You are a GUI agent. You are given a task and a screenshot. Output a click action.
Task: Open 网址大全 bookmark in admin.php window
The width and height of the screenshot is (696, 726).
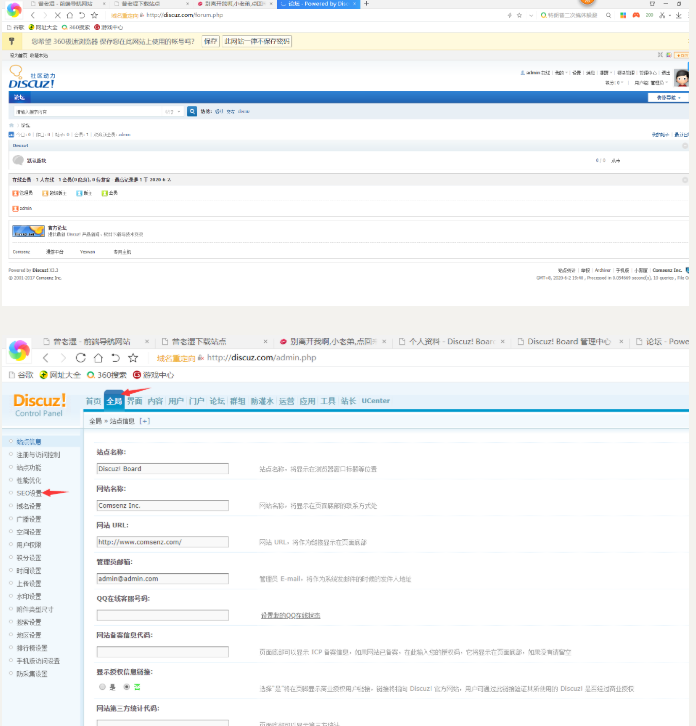click(60, 375)
